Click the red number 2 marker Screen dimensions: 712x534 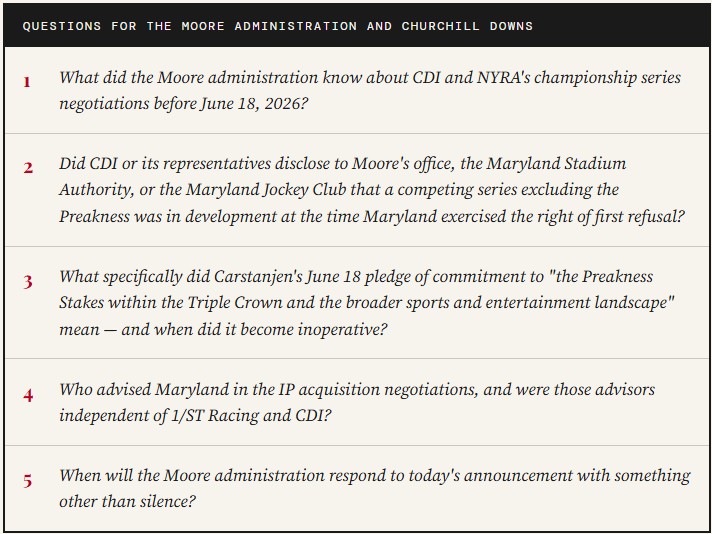click(28, 168)
